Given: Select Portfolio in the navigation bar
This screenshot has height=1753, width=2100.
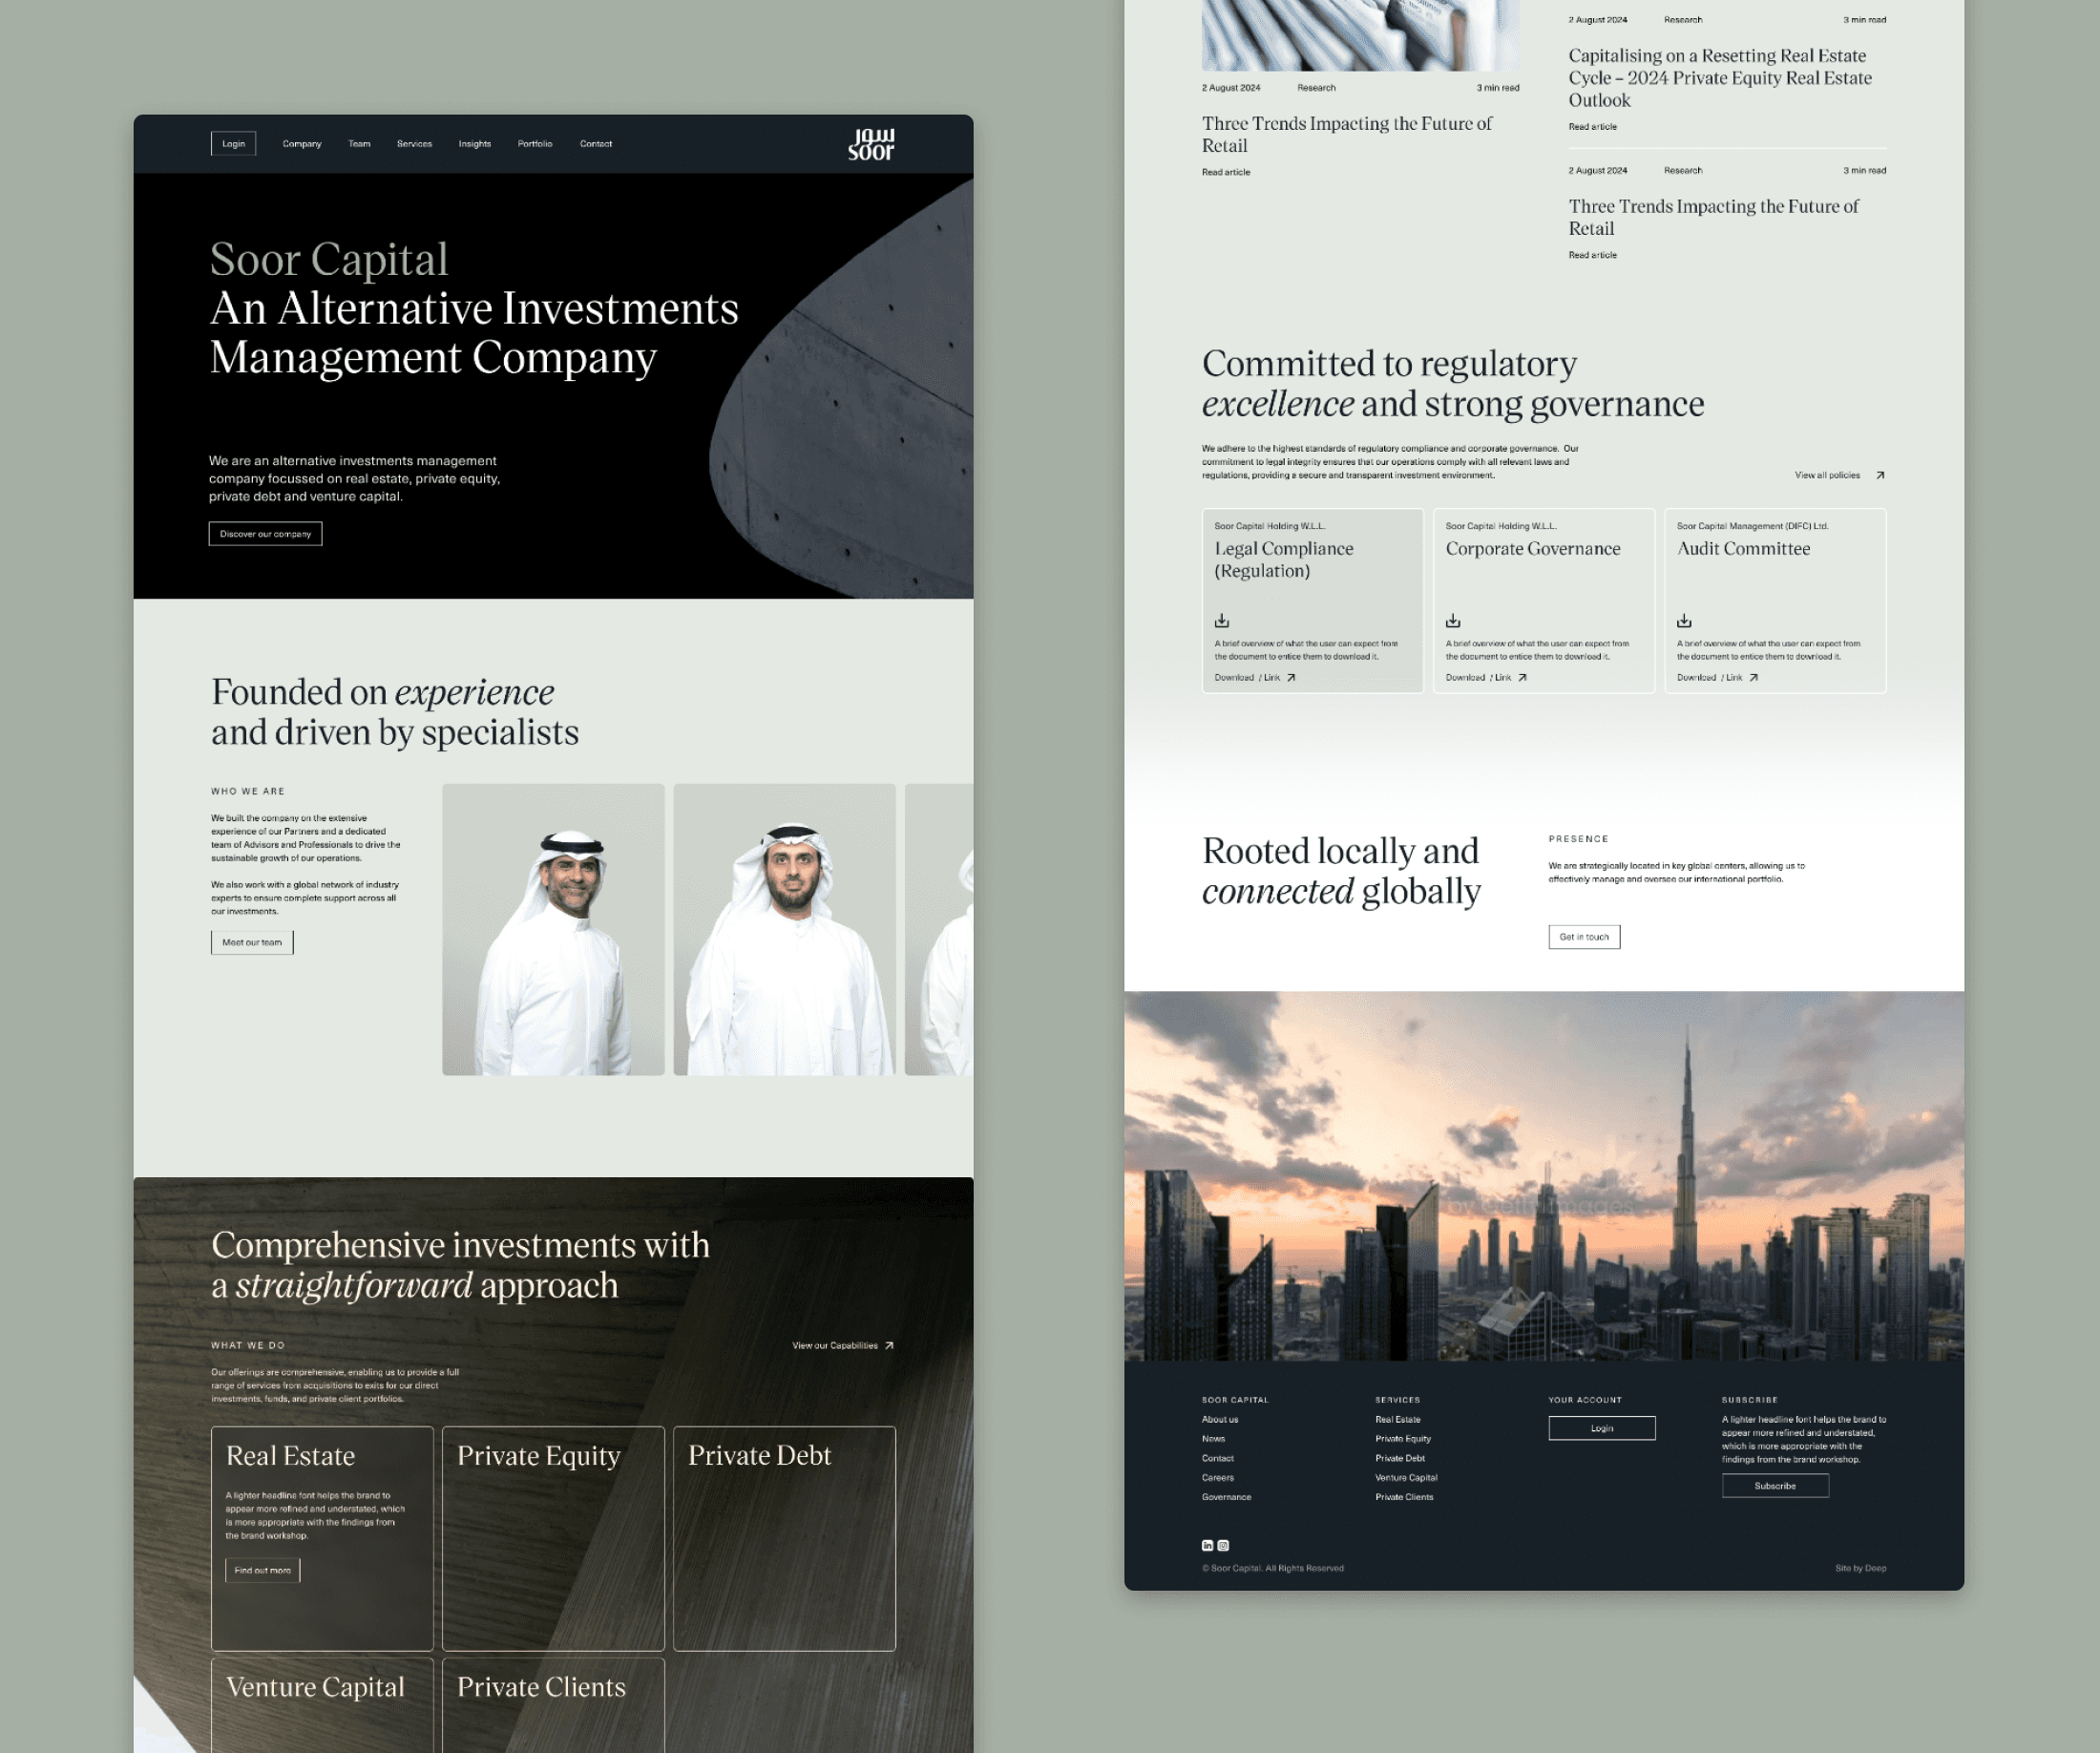Looking at the screenshot, I should click(535, 144).
